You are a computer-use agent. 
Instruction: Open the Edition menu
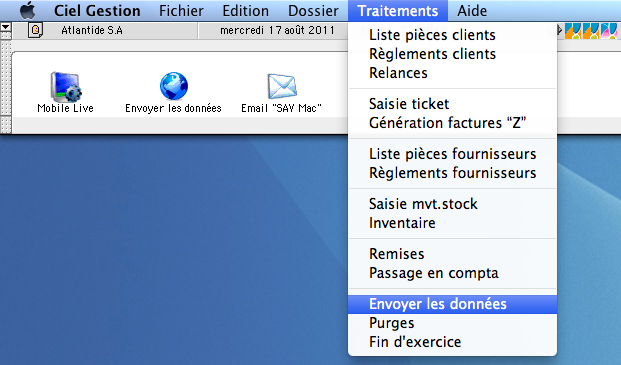[246, 11]
